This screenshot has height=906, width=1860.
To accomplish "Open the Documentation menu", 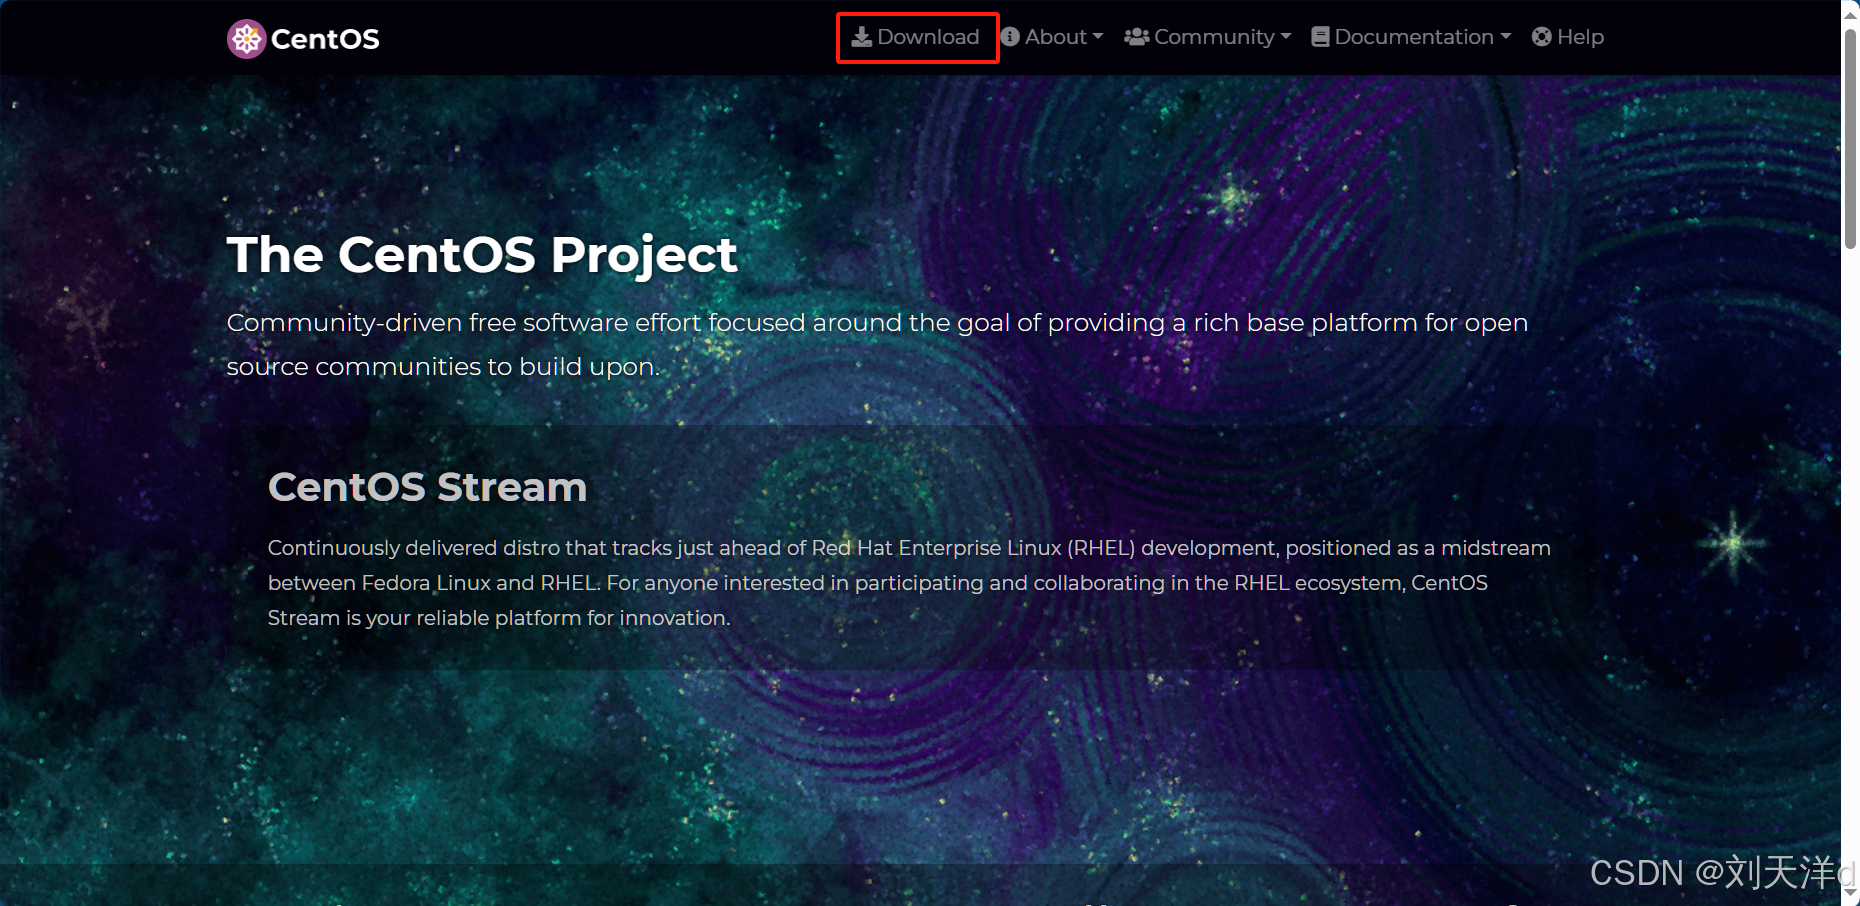I will pyautogui.click(x=1411, y=37).
